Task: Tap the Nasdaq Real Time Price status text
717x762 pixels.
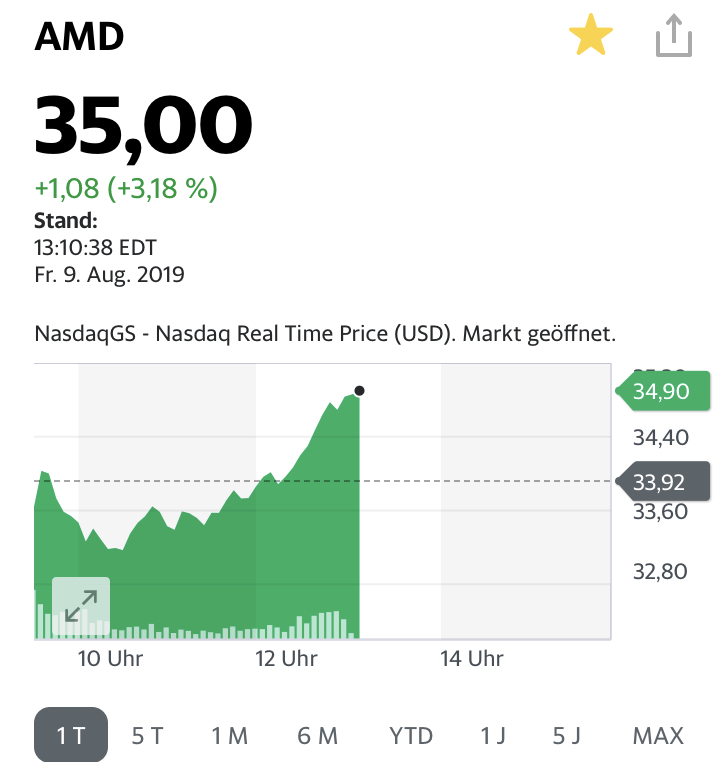Action: coord(325,333)
